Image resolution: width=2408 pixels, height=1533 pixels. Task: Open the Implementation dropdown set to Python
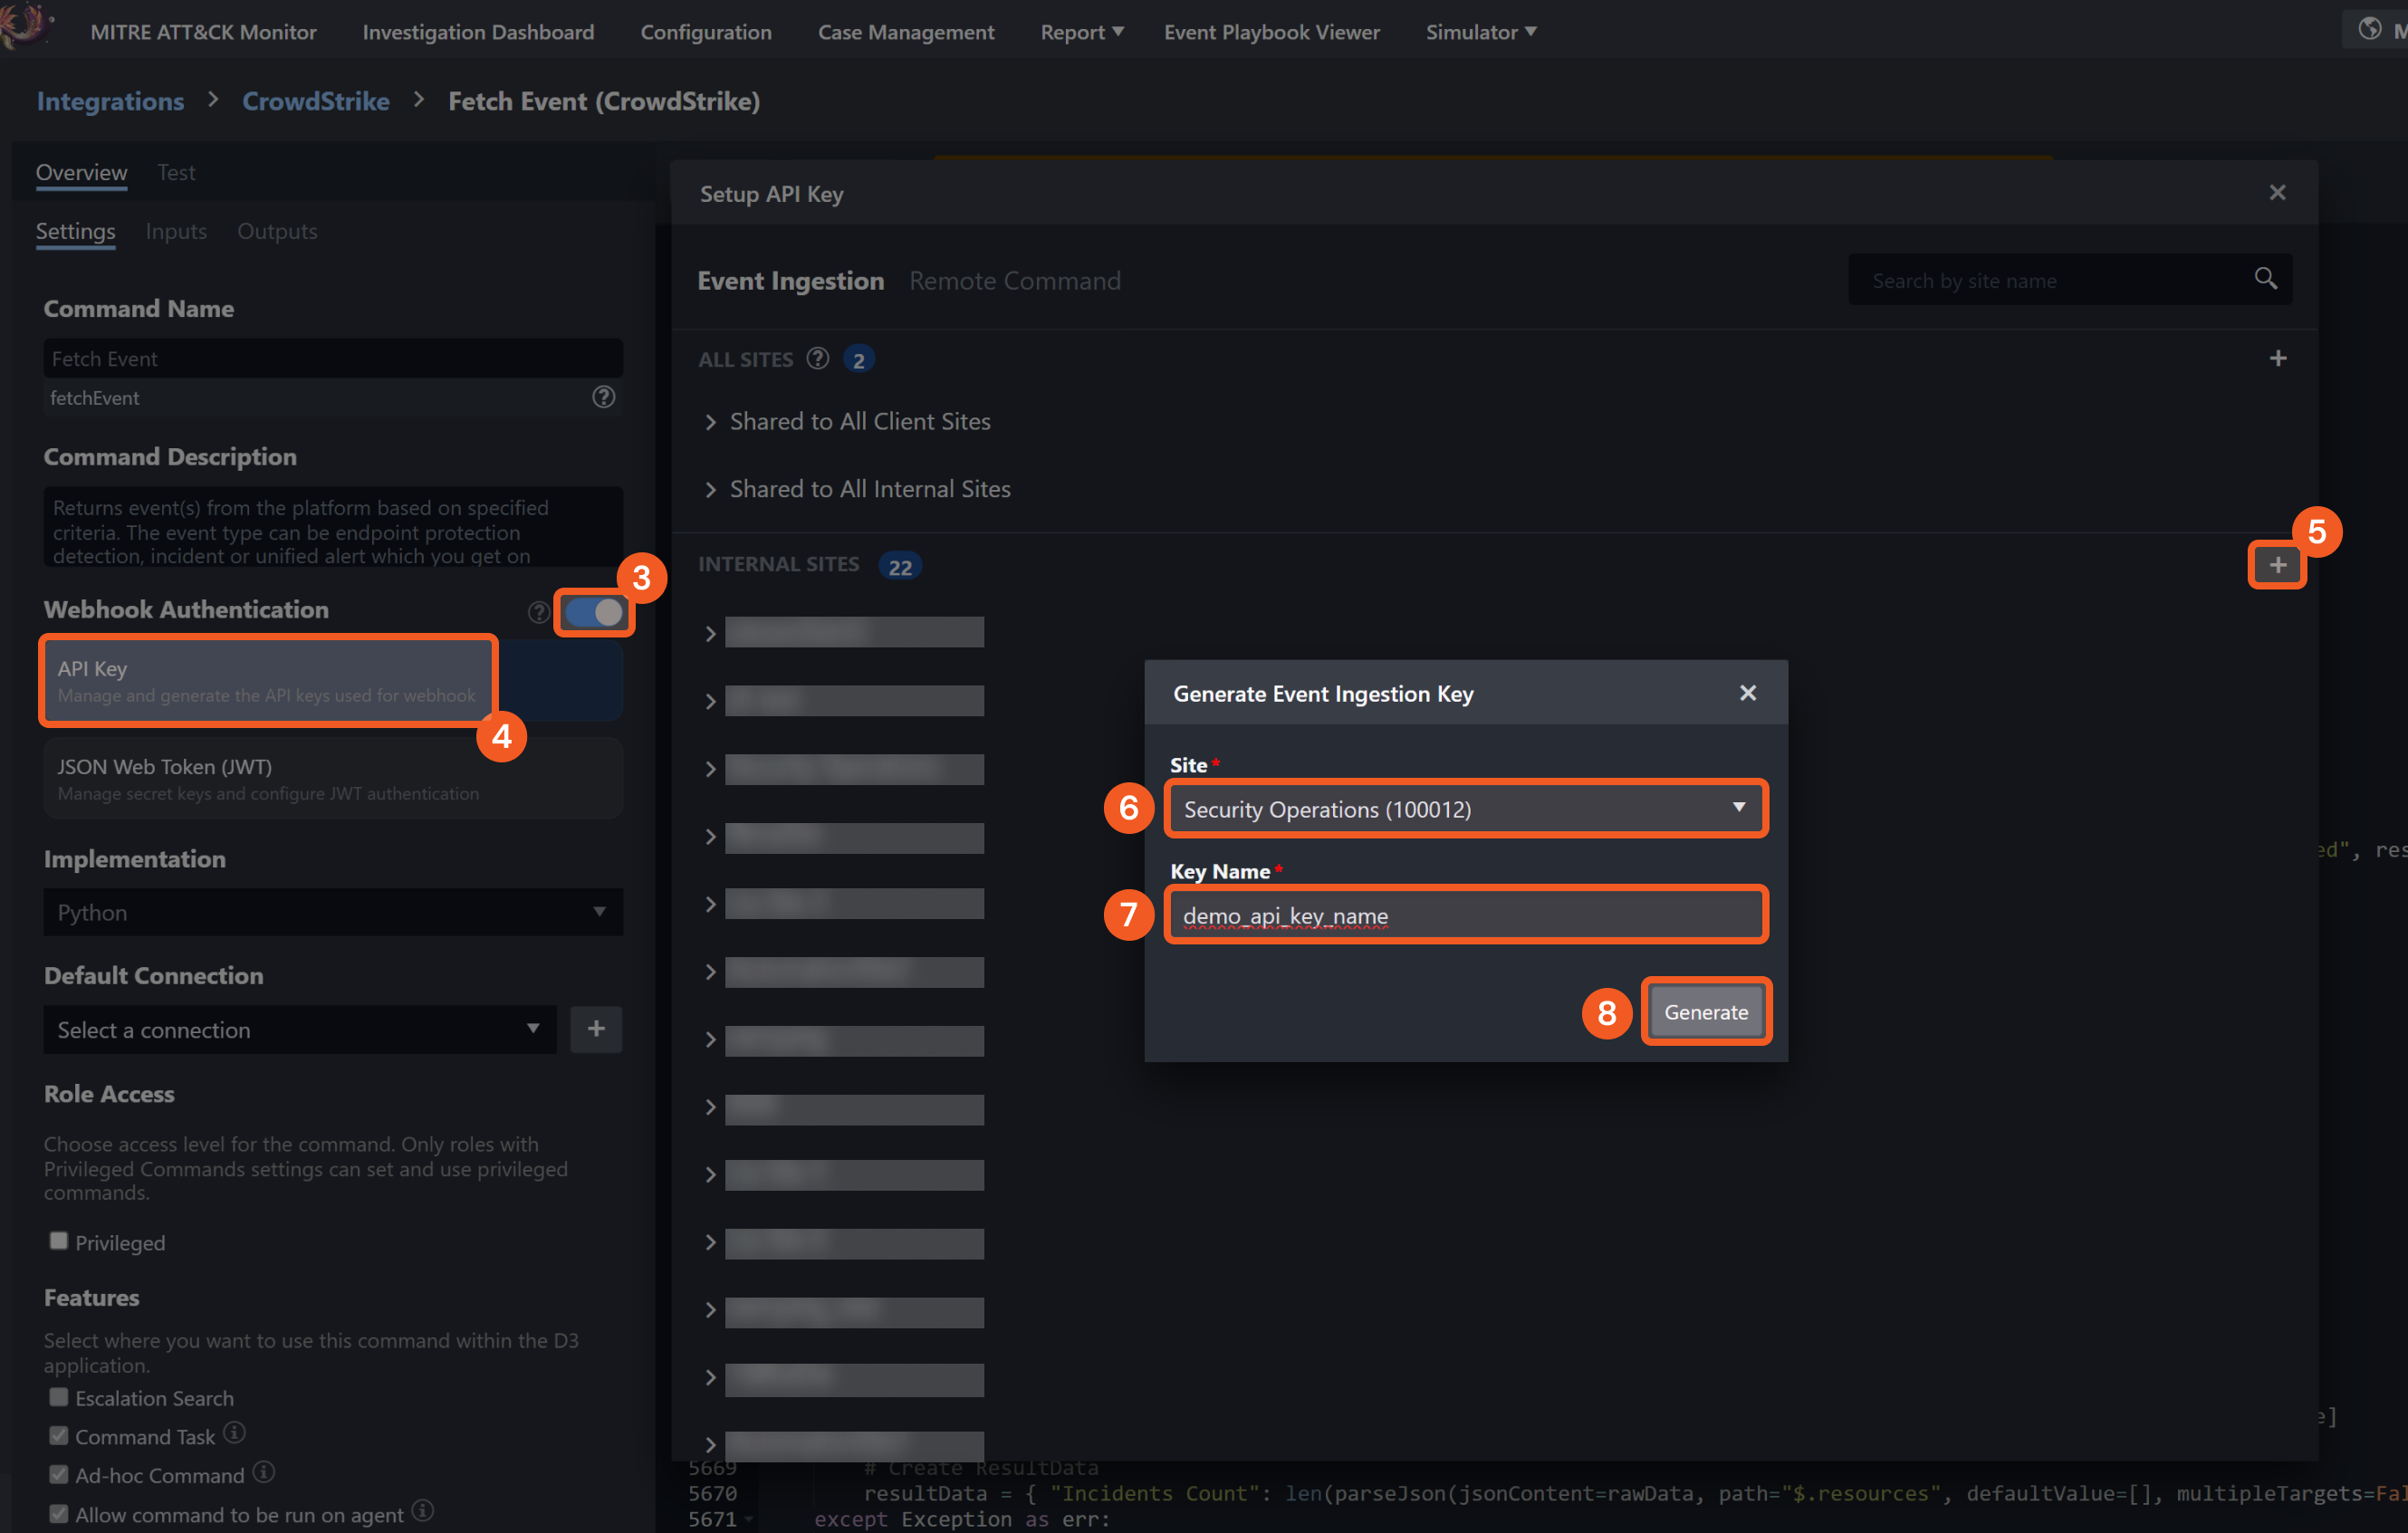tap(333, 912)
